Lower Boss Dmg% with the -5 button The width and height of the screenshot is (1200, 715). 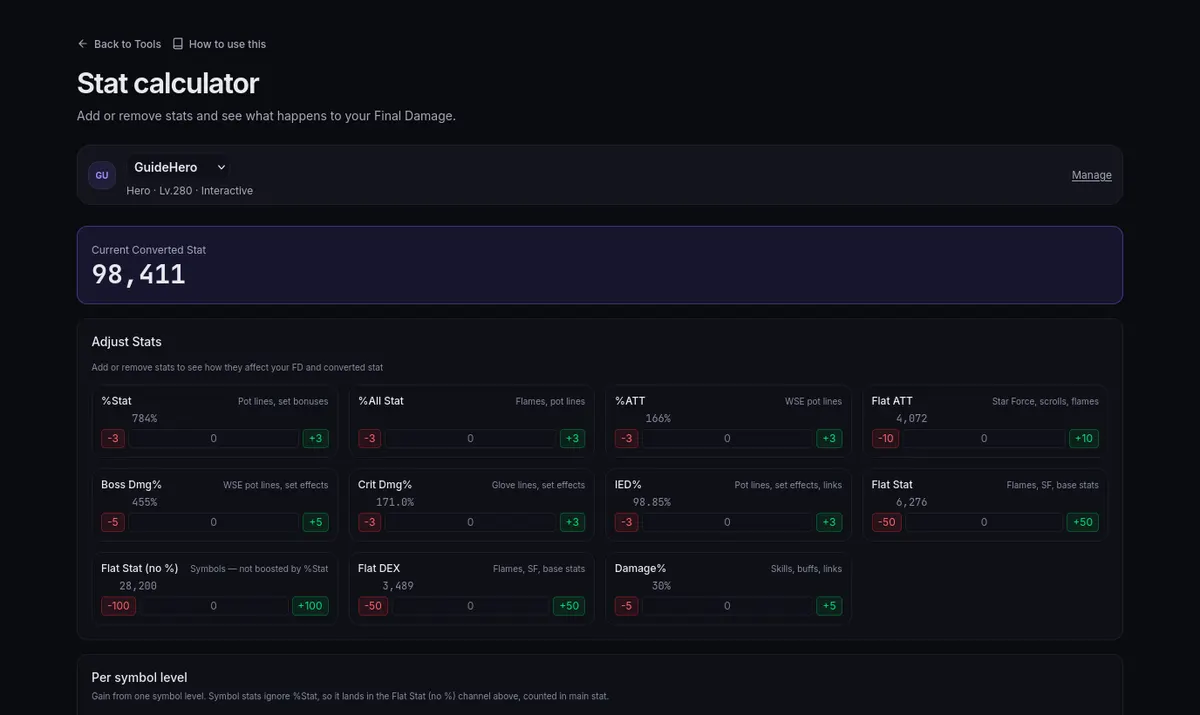tap(114, 522)
